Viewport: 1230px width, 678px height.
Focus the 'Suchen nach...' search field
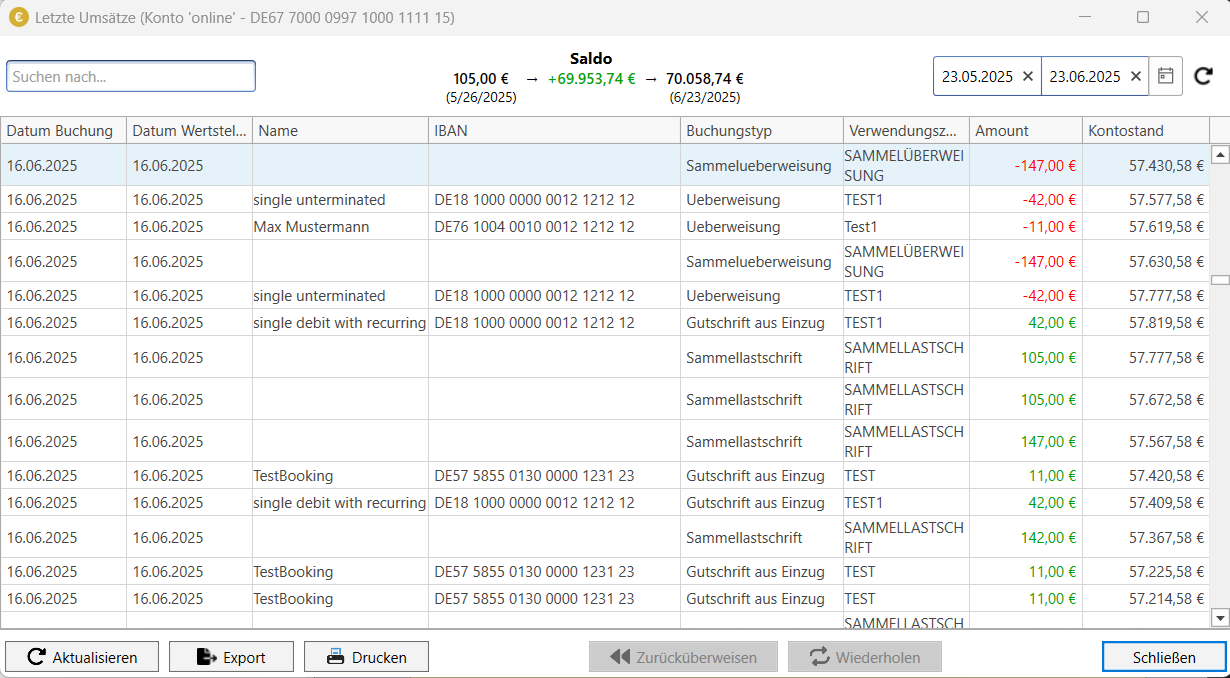131,76
